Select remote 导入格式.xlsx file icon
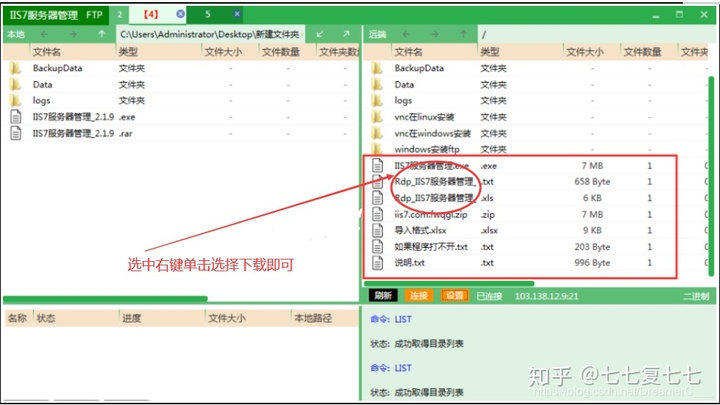 tap(377, 231)
